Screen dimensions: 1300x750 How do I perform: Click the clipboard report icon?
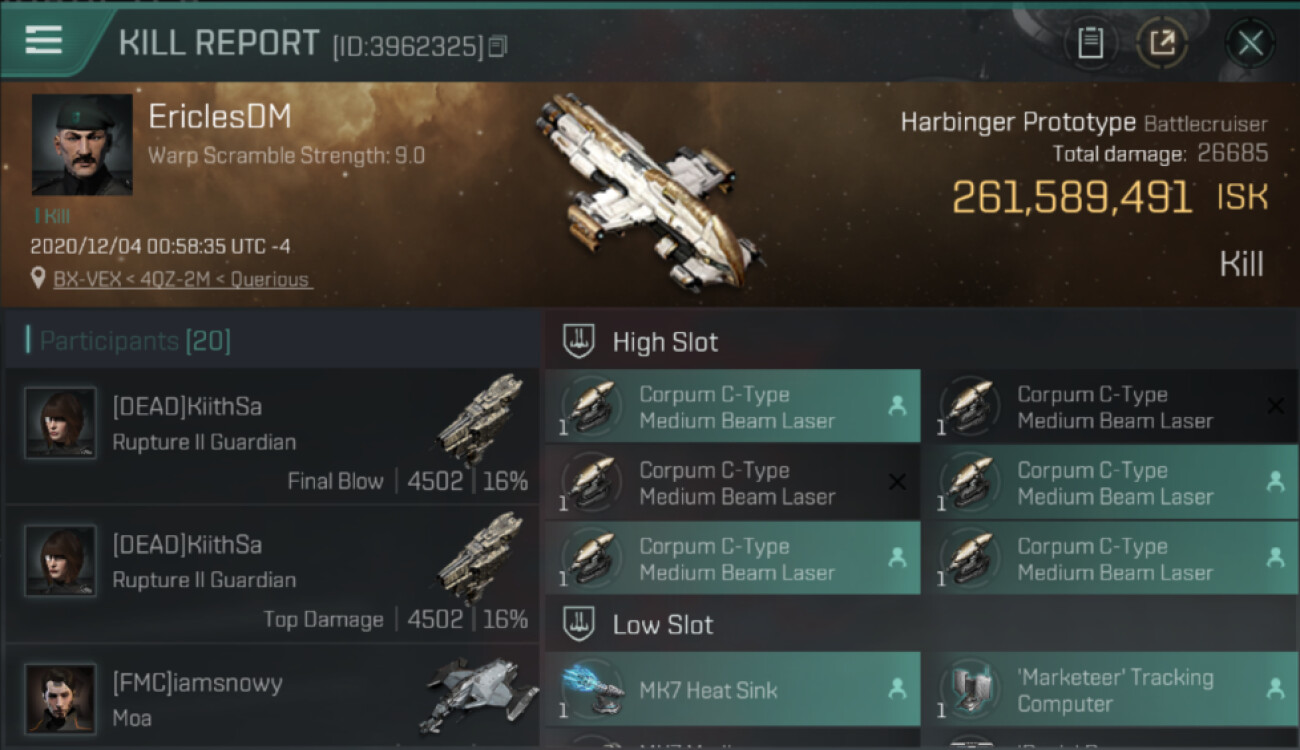coord(1091,43)
